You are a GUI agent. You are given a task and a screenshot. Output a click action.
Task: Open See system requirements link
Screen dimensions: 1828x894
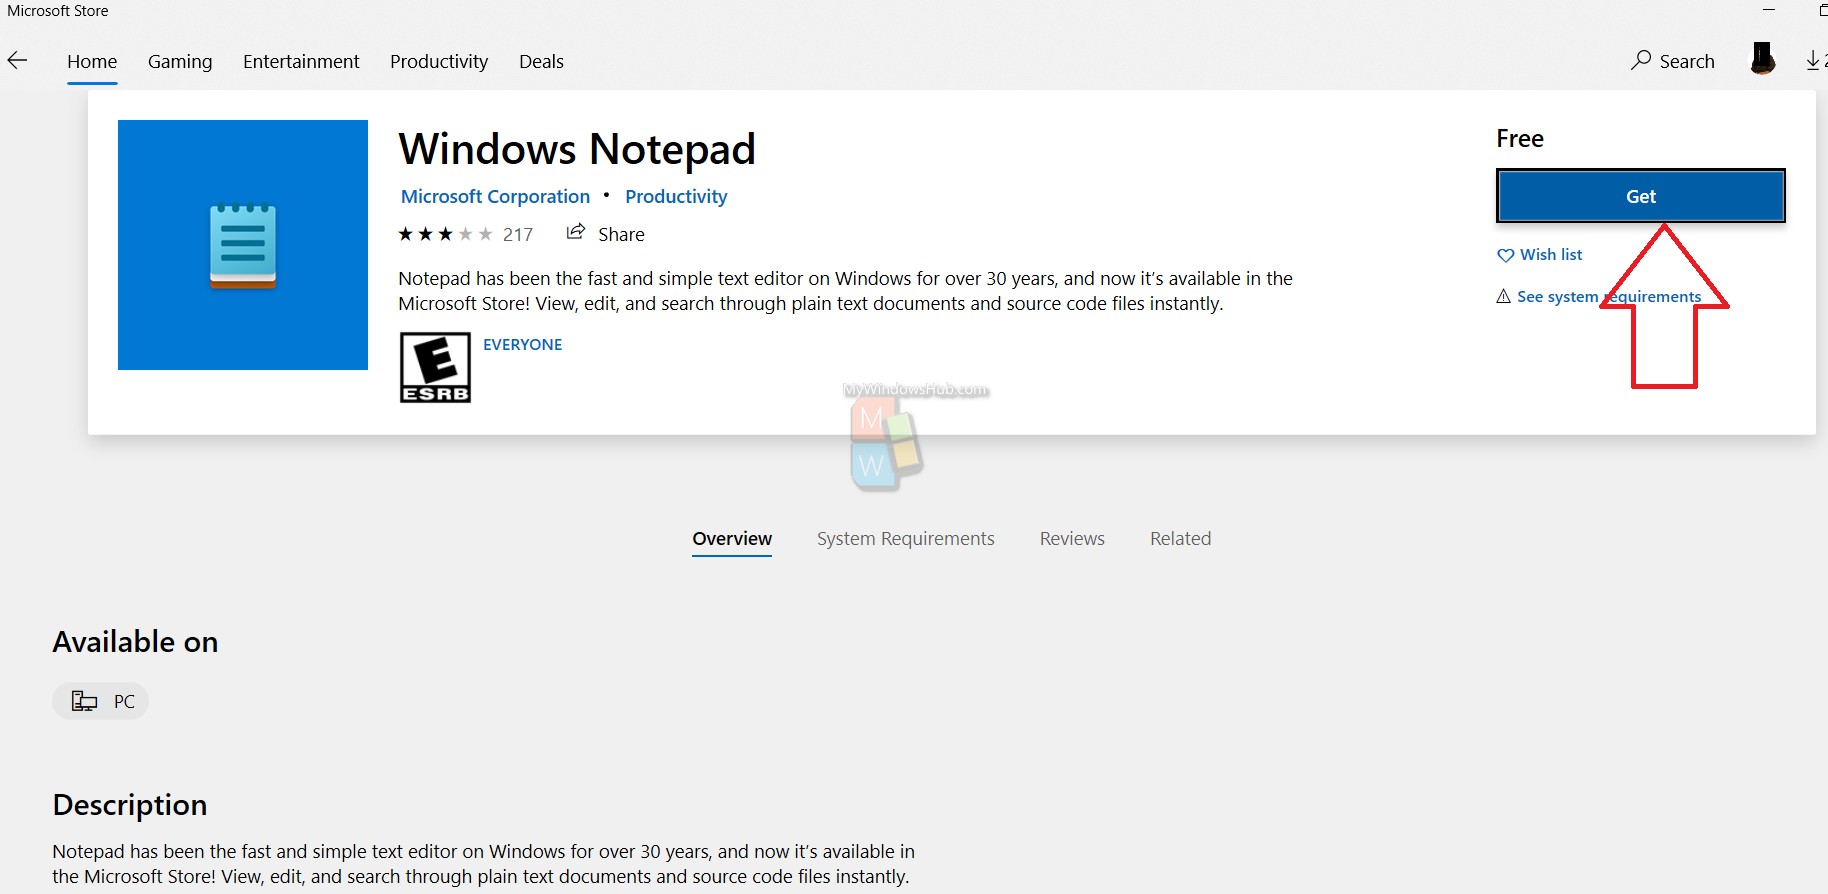click(x=1599, y=297)
